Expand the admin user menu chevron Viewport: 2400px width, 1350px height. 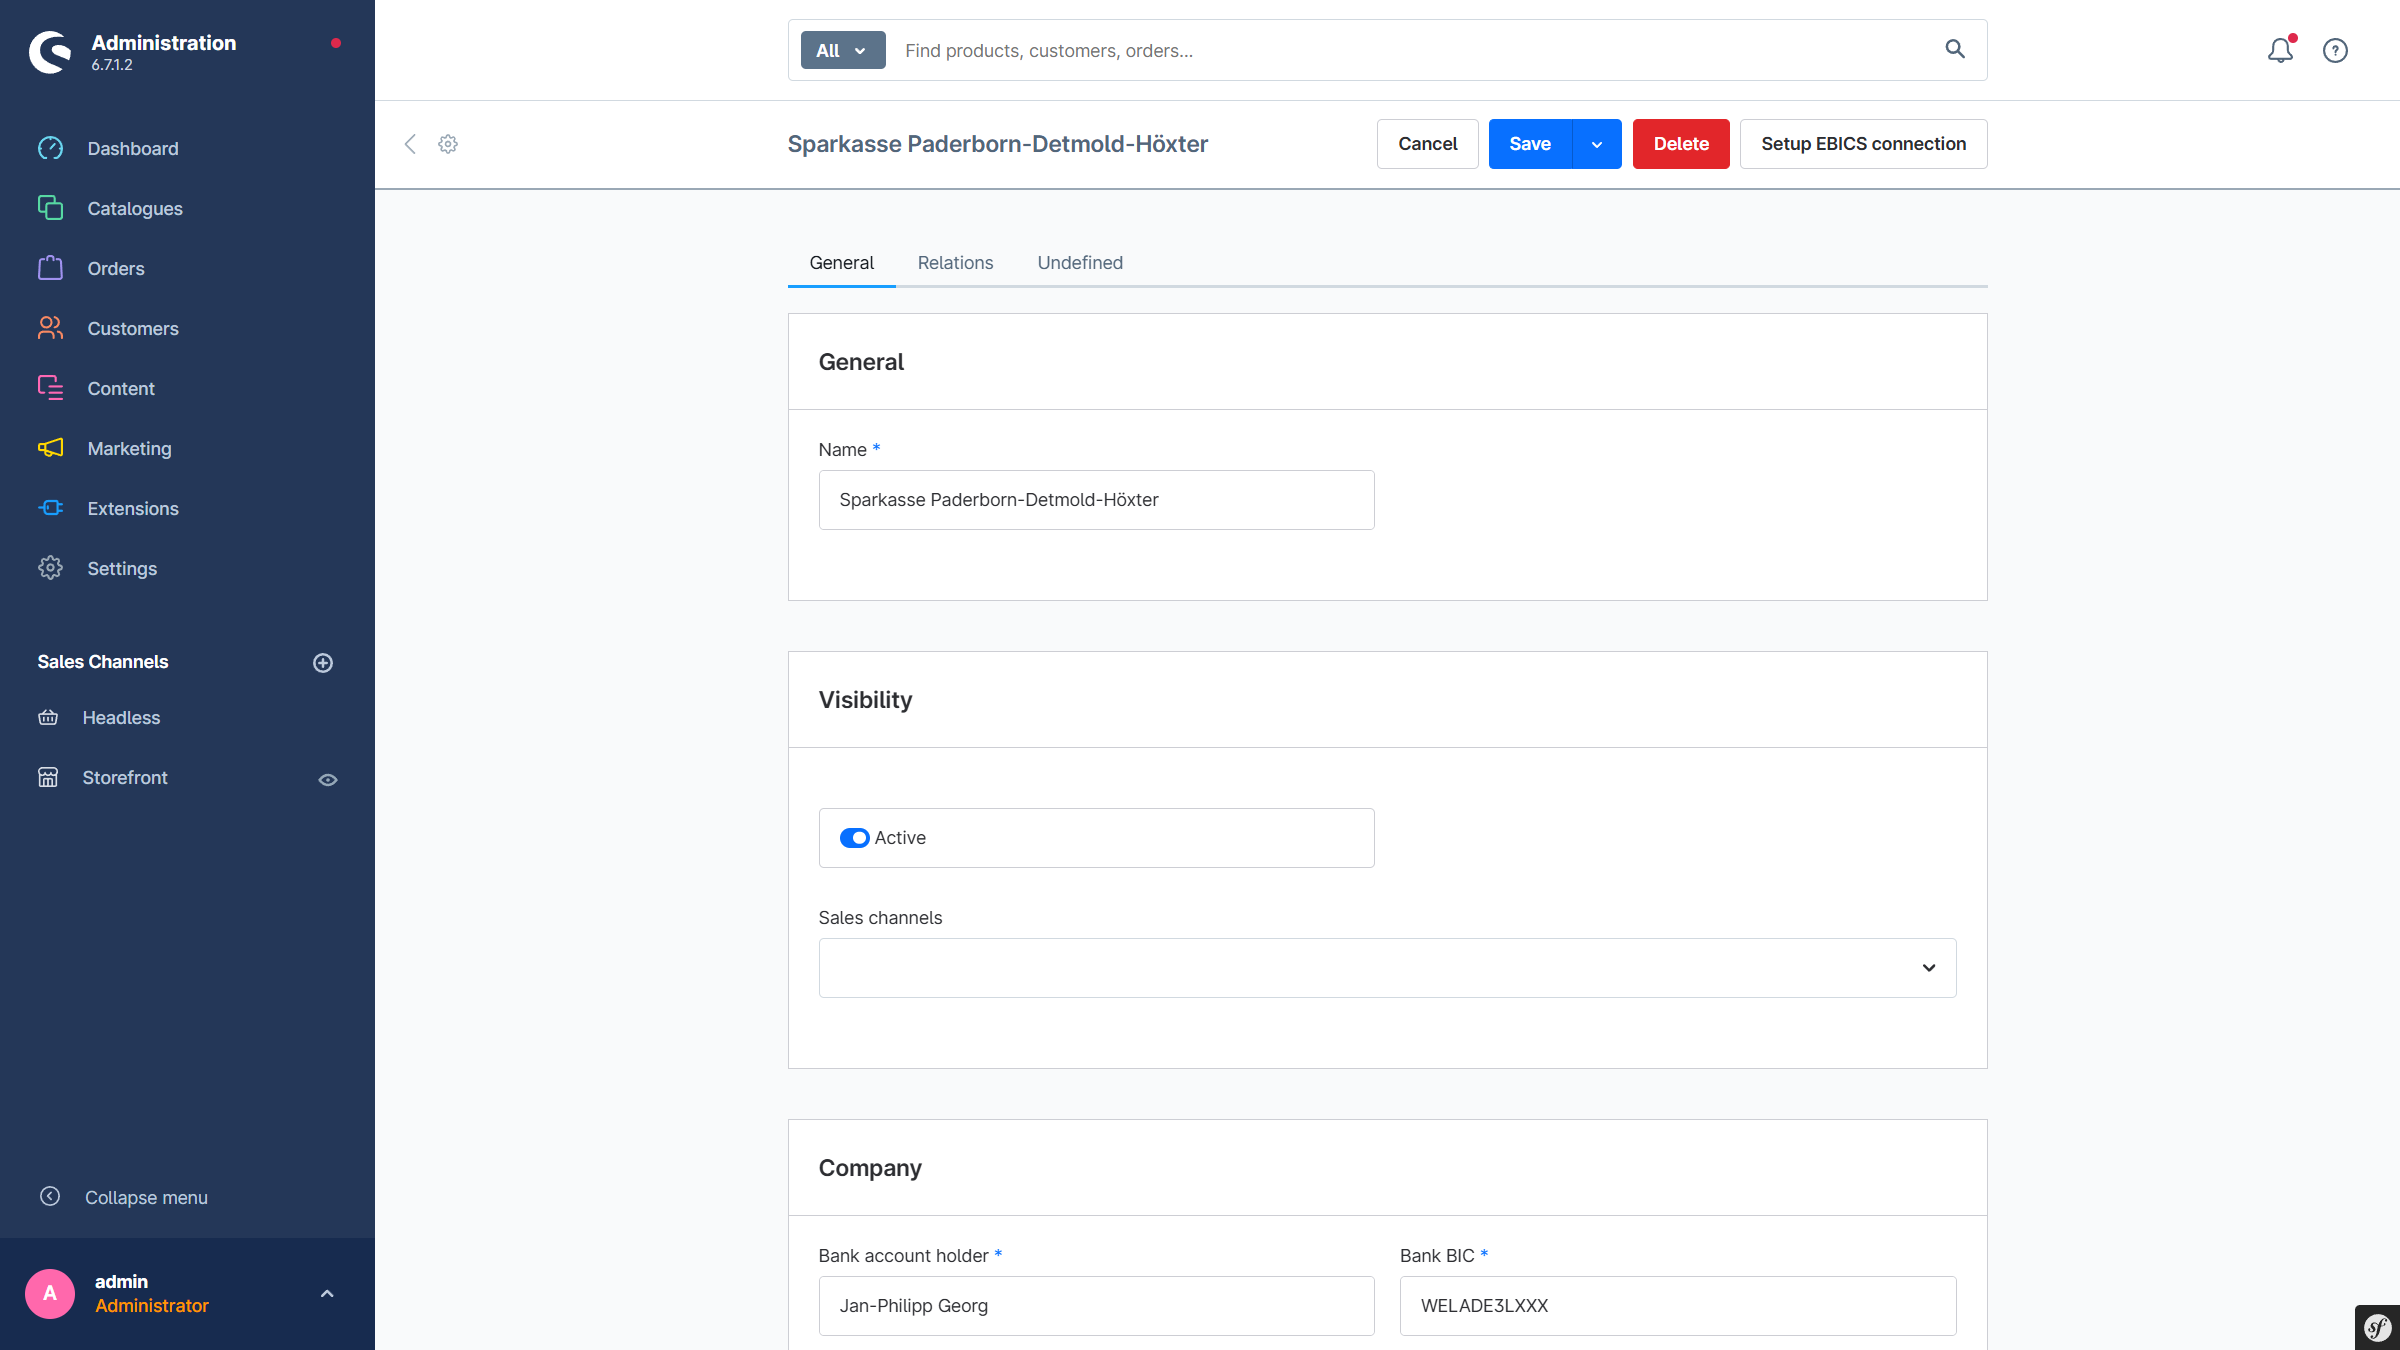tap(327, 1294)
